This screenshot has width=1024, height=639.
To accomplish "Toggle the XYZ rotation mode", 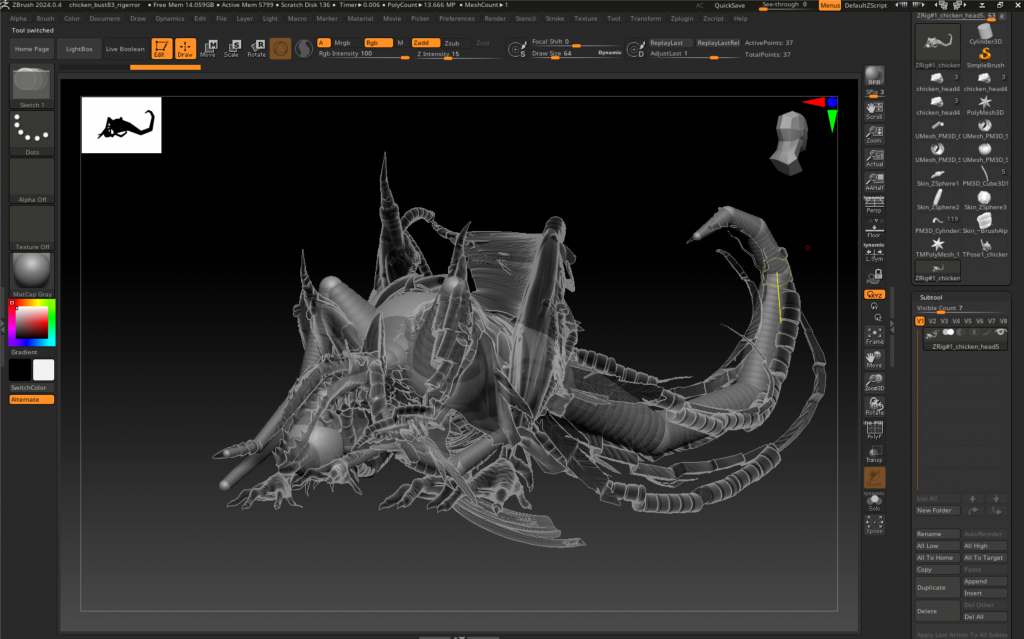I will coord(874,295).
